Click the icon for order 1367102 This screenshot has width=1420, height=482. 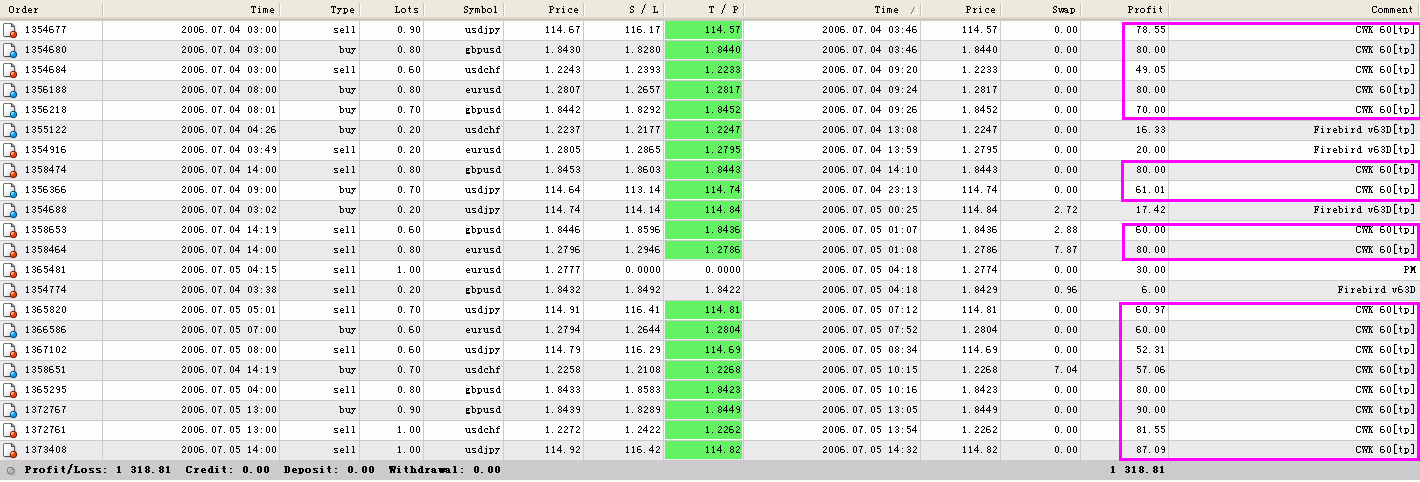click(x=10, y=350)
